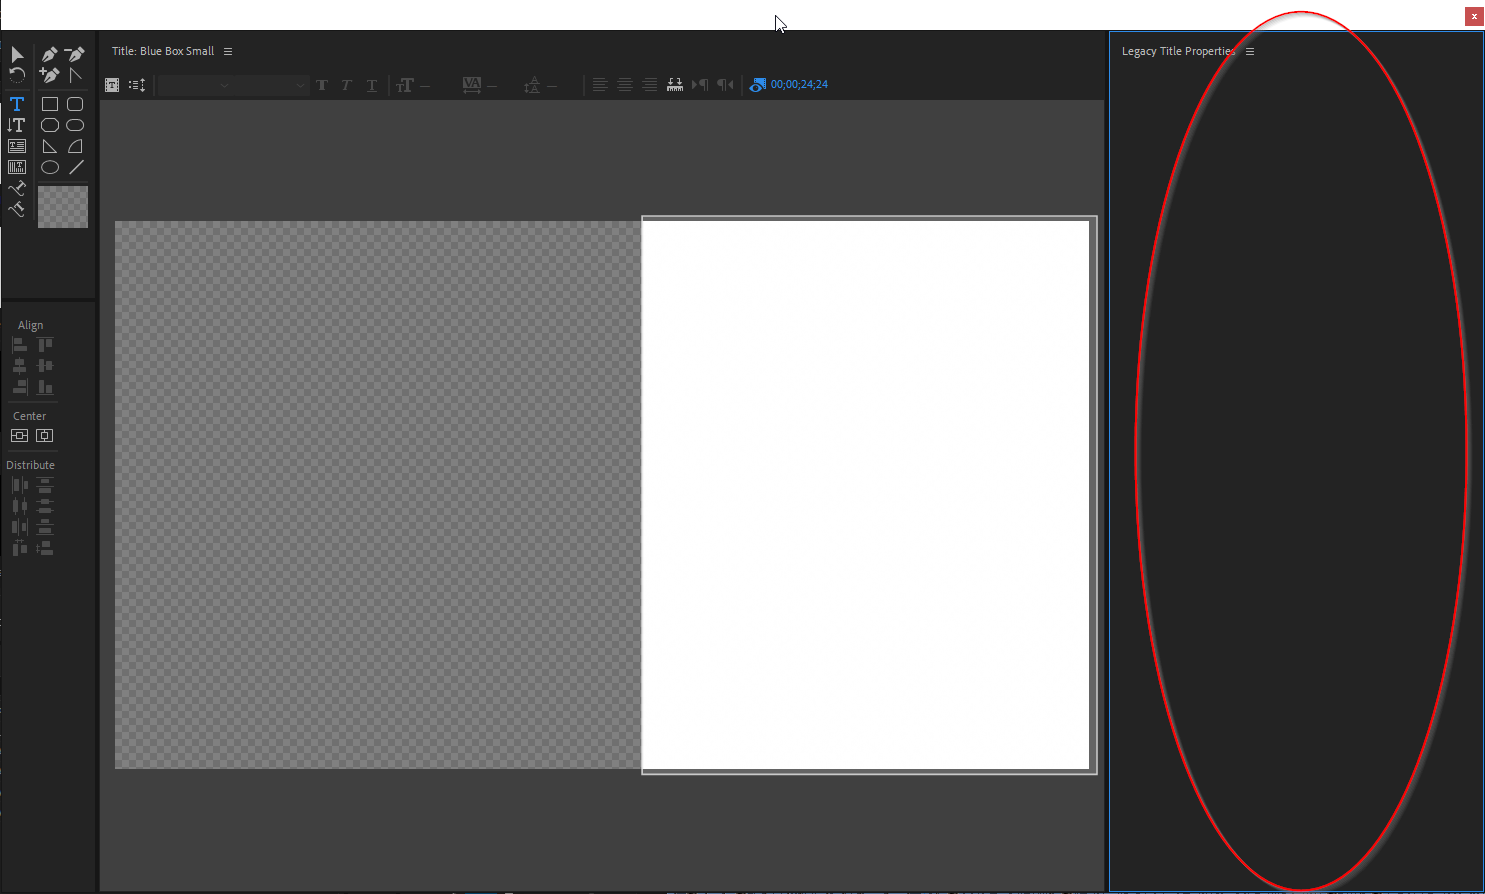Distribute objects horizontal left
This screenshot has height=894, width=1485.
point(19,485)
